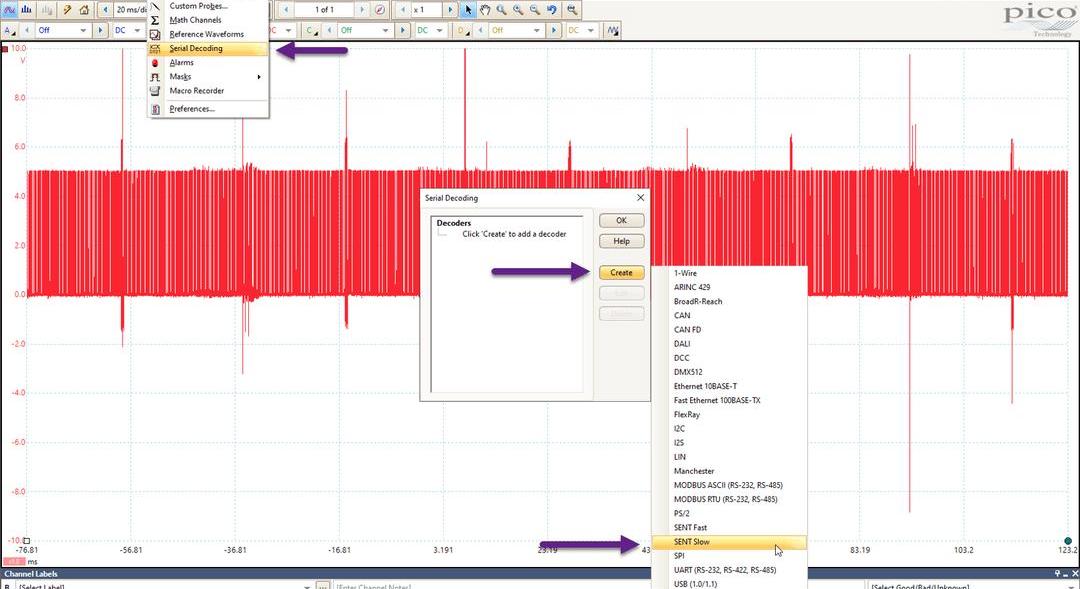Select 1-Wire from decoder list

point(729,273)
